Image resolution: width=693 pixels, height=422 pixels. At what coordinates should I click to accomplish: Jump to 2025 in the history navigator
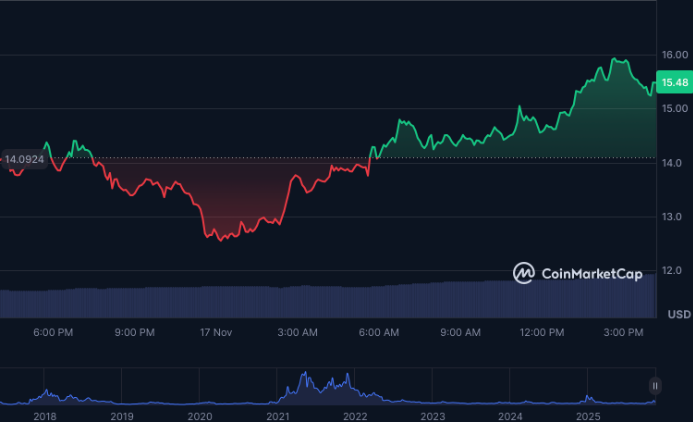pos(588,414)
